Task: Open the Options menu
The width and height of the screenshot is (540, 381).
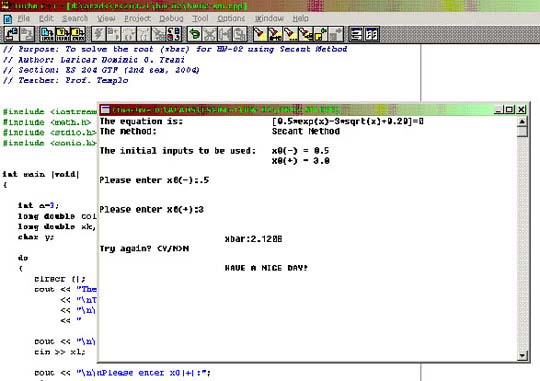Action: [x=231, y=18]
